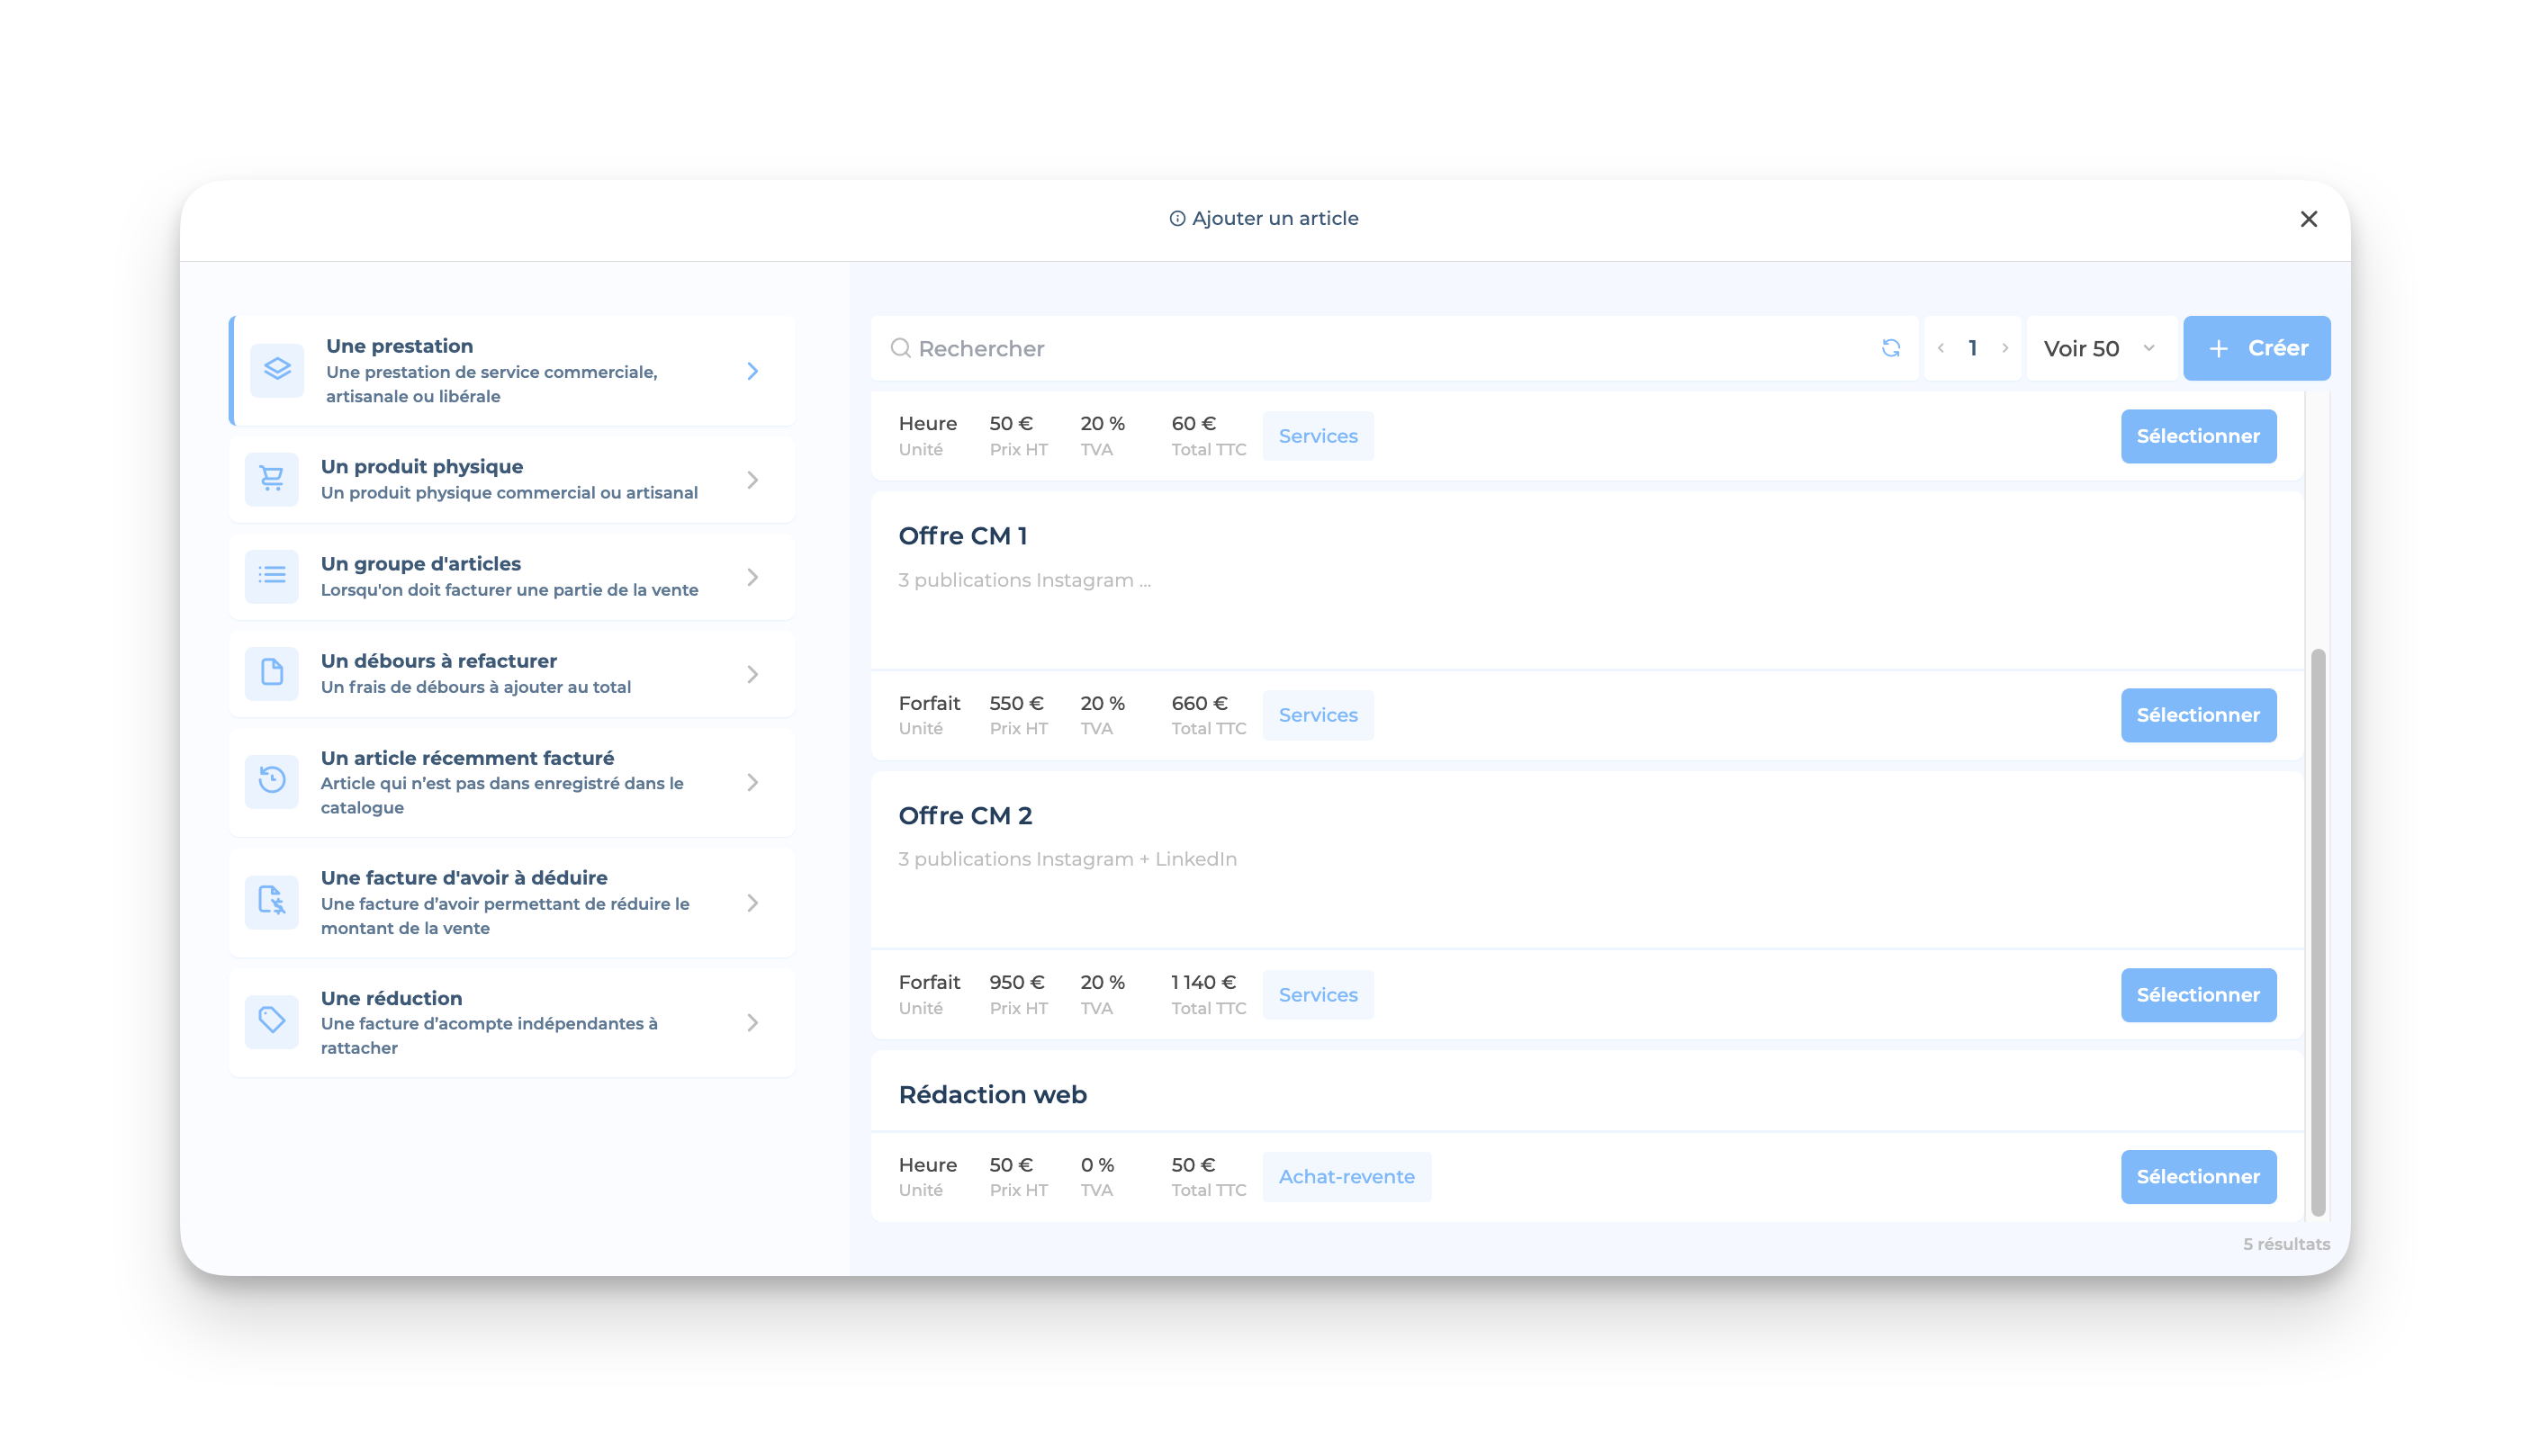Open the Voir 50 results dropdown
The width and height of the screenshot is (2531, 1456).
2098,348
